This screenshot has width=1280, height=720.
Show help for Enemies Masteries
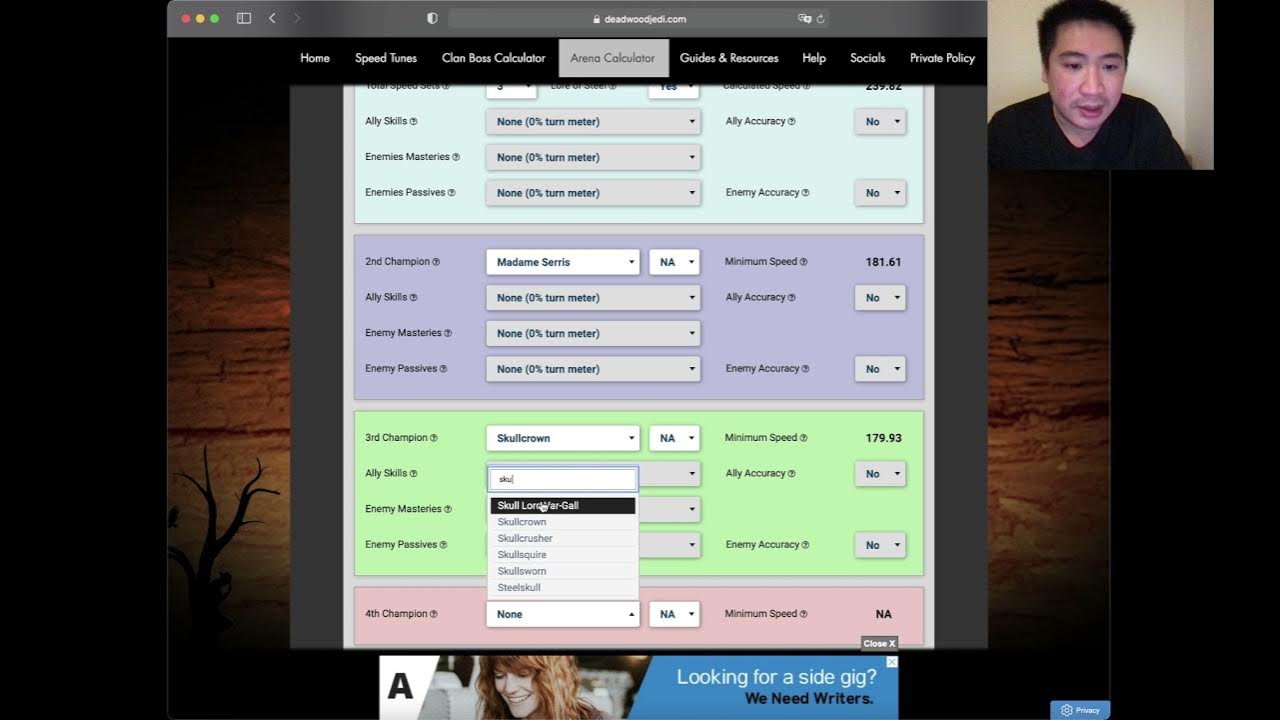point(456,157)
